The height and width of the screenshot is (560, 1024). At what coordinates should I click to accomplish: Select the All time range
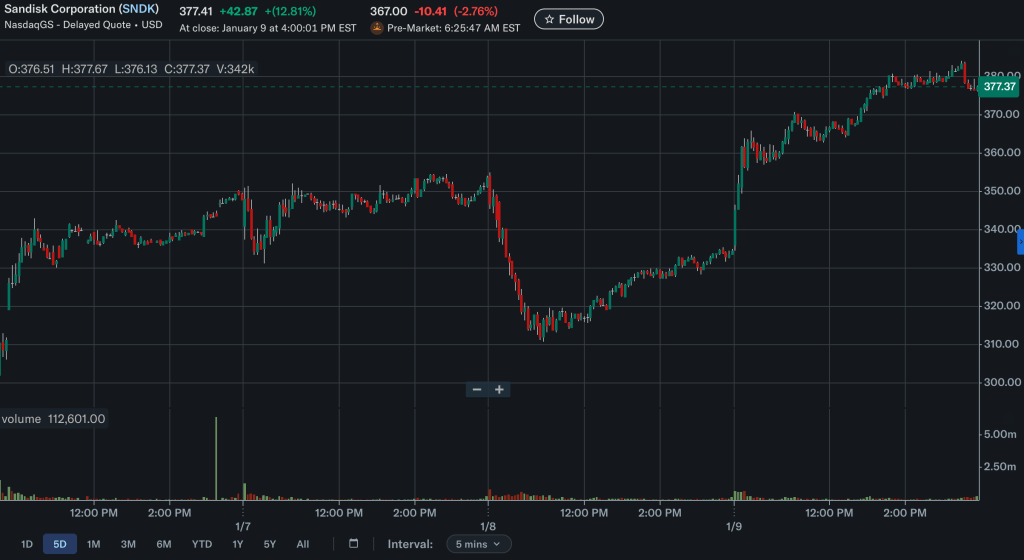coord(303,544)
